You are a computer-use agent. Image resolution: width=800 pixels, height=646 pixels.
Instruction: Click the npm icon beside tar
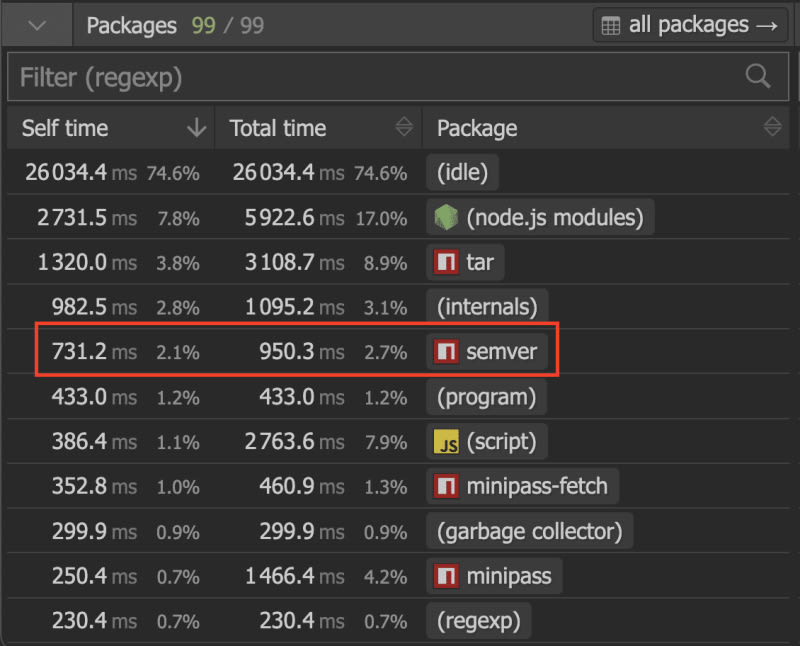[x=446, y=263]
